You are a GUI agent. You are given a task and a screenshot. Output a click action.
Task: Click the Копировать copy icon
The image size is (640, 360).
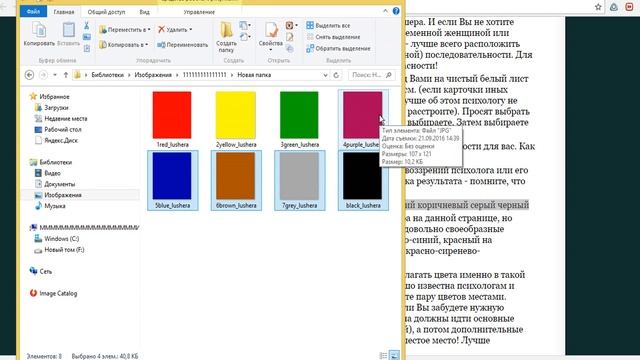coord(39,31)
